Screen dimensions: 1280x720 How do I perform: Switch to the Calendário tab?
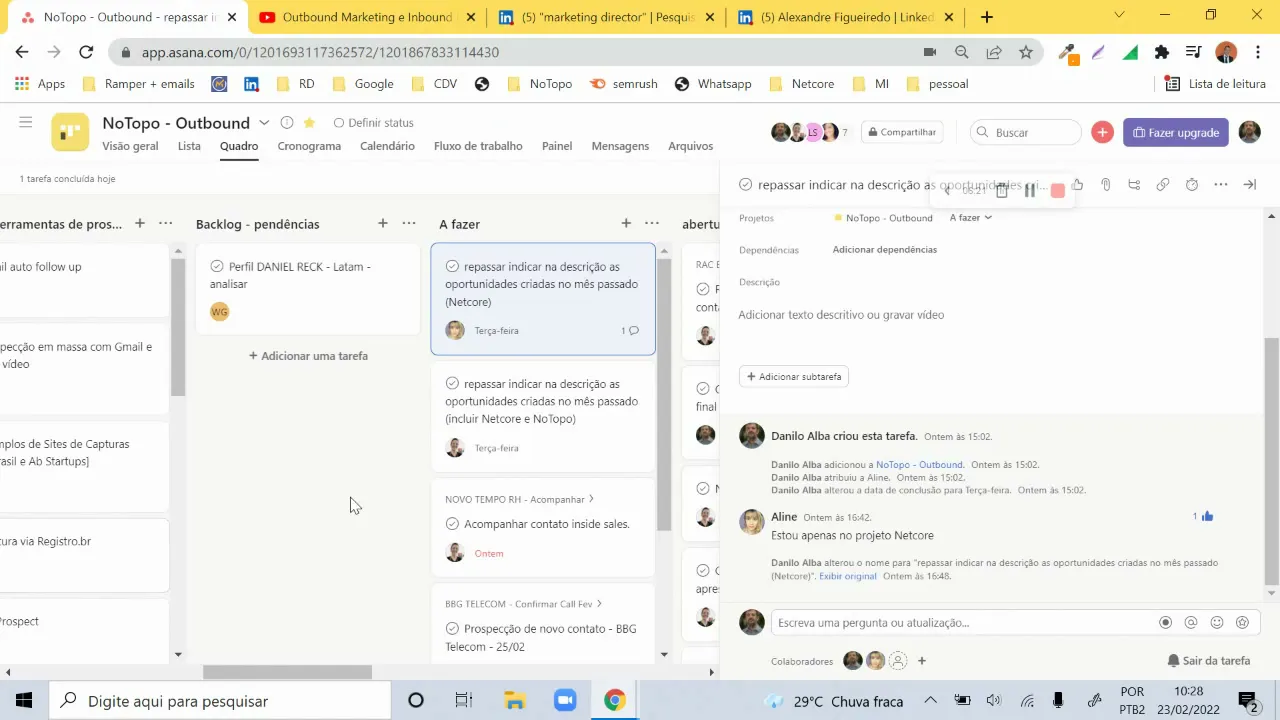387,146
